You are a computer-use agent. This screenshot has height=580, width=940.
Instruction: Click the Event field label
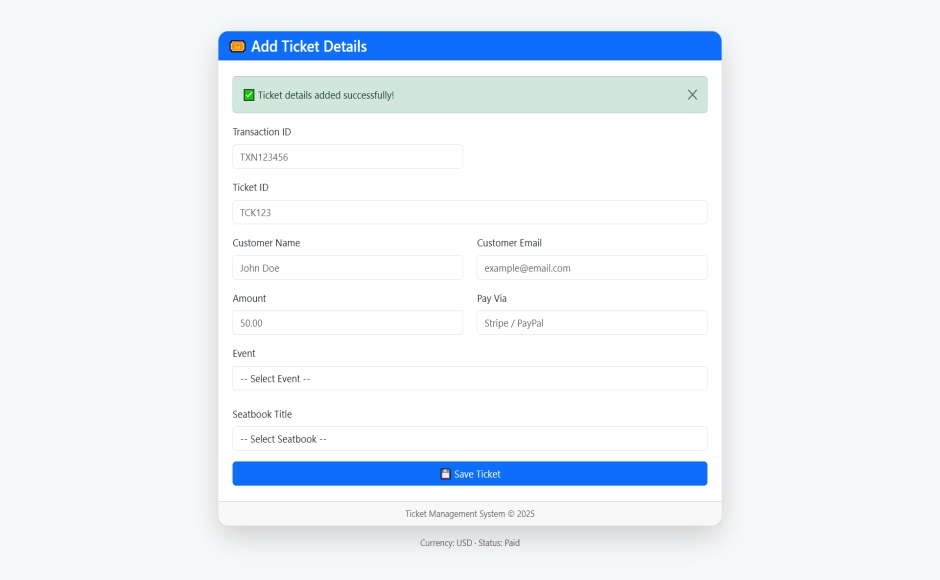pyautogui.click(x=244, y=353)
